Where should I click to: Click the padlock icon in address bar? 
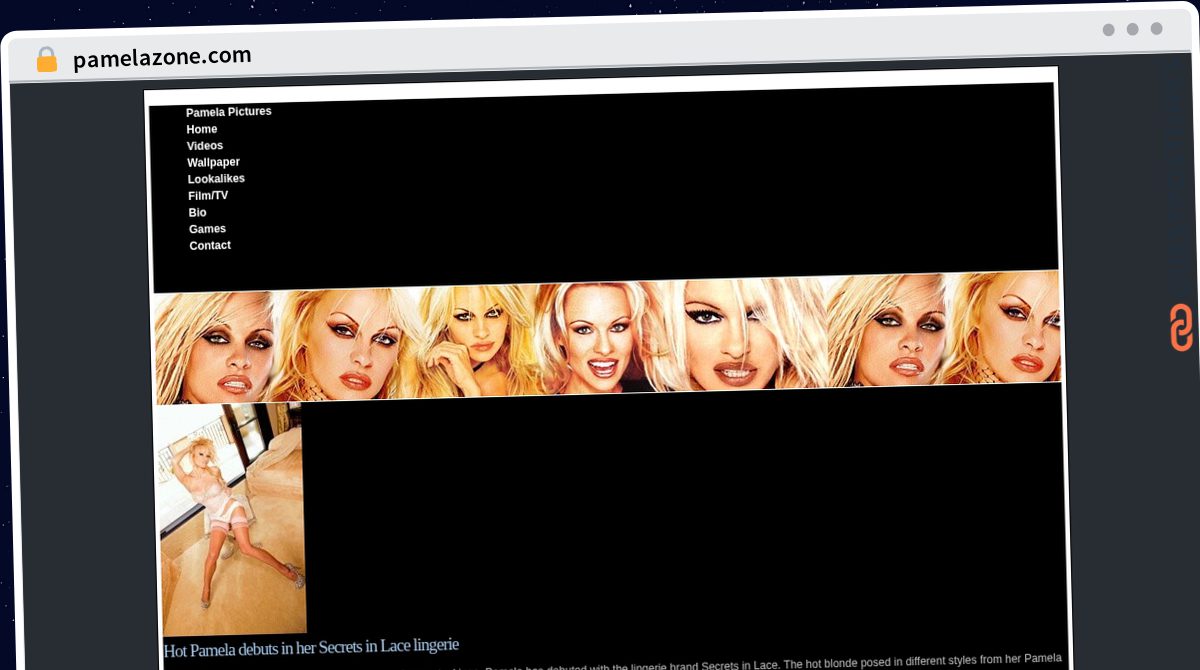tap(47, 60)
